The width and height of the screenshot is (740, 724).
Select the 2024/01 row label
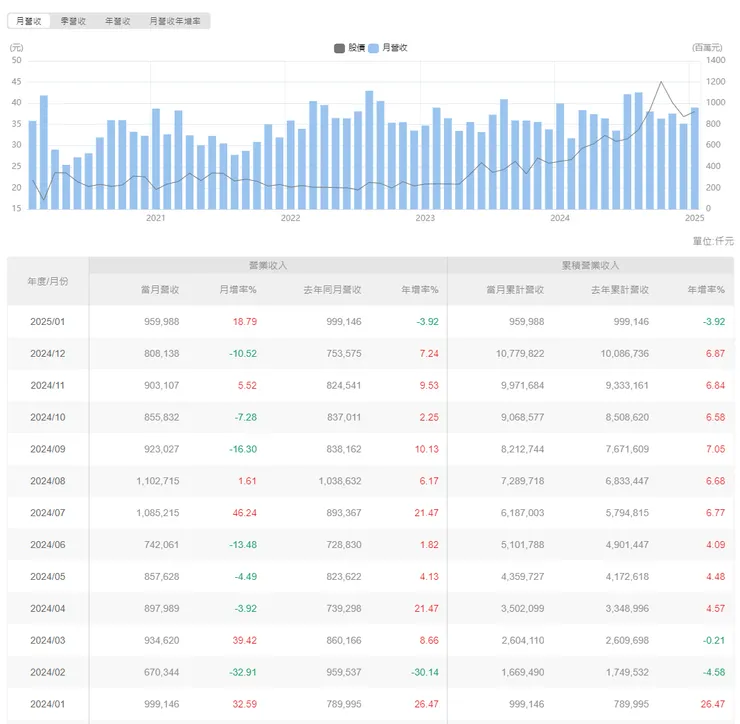48,704
